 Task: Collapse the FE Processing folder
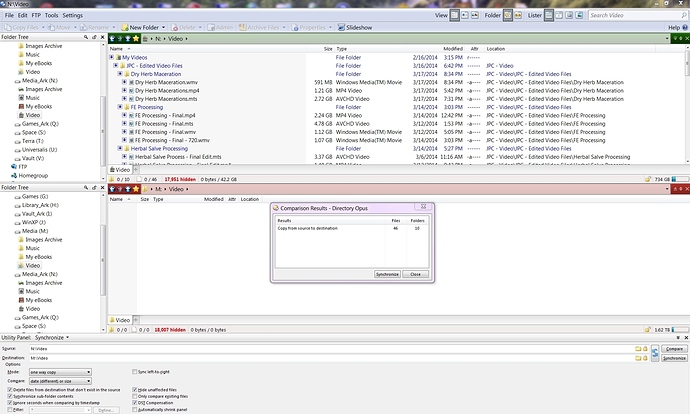click(x=120, y=107)
